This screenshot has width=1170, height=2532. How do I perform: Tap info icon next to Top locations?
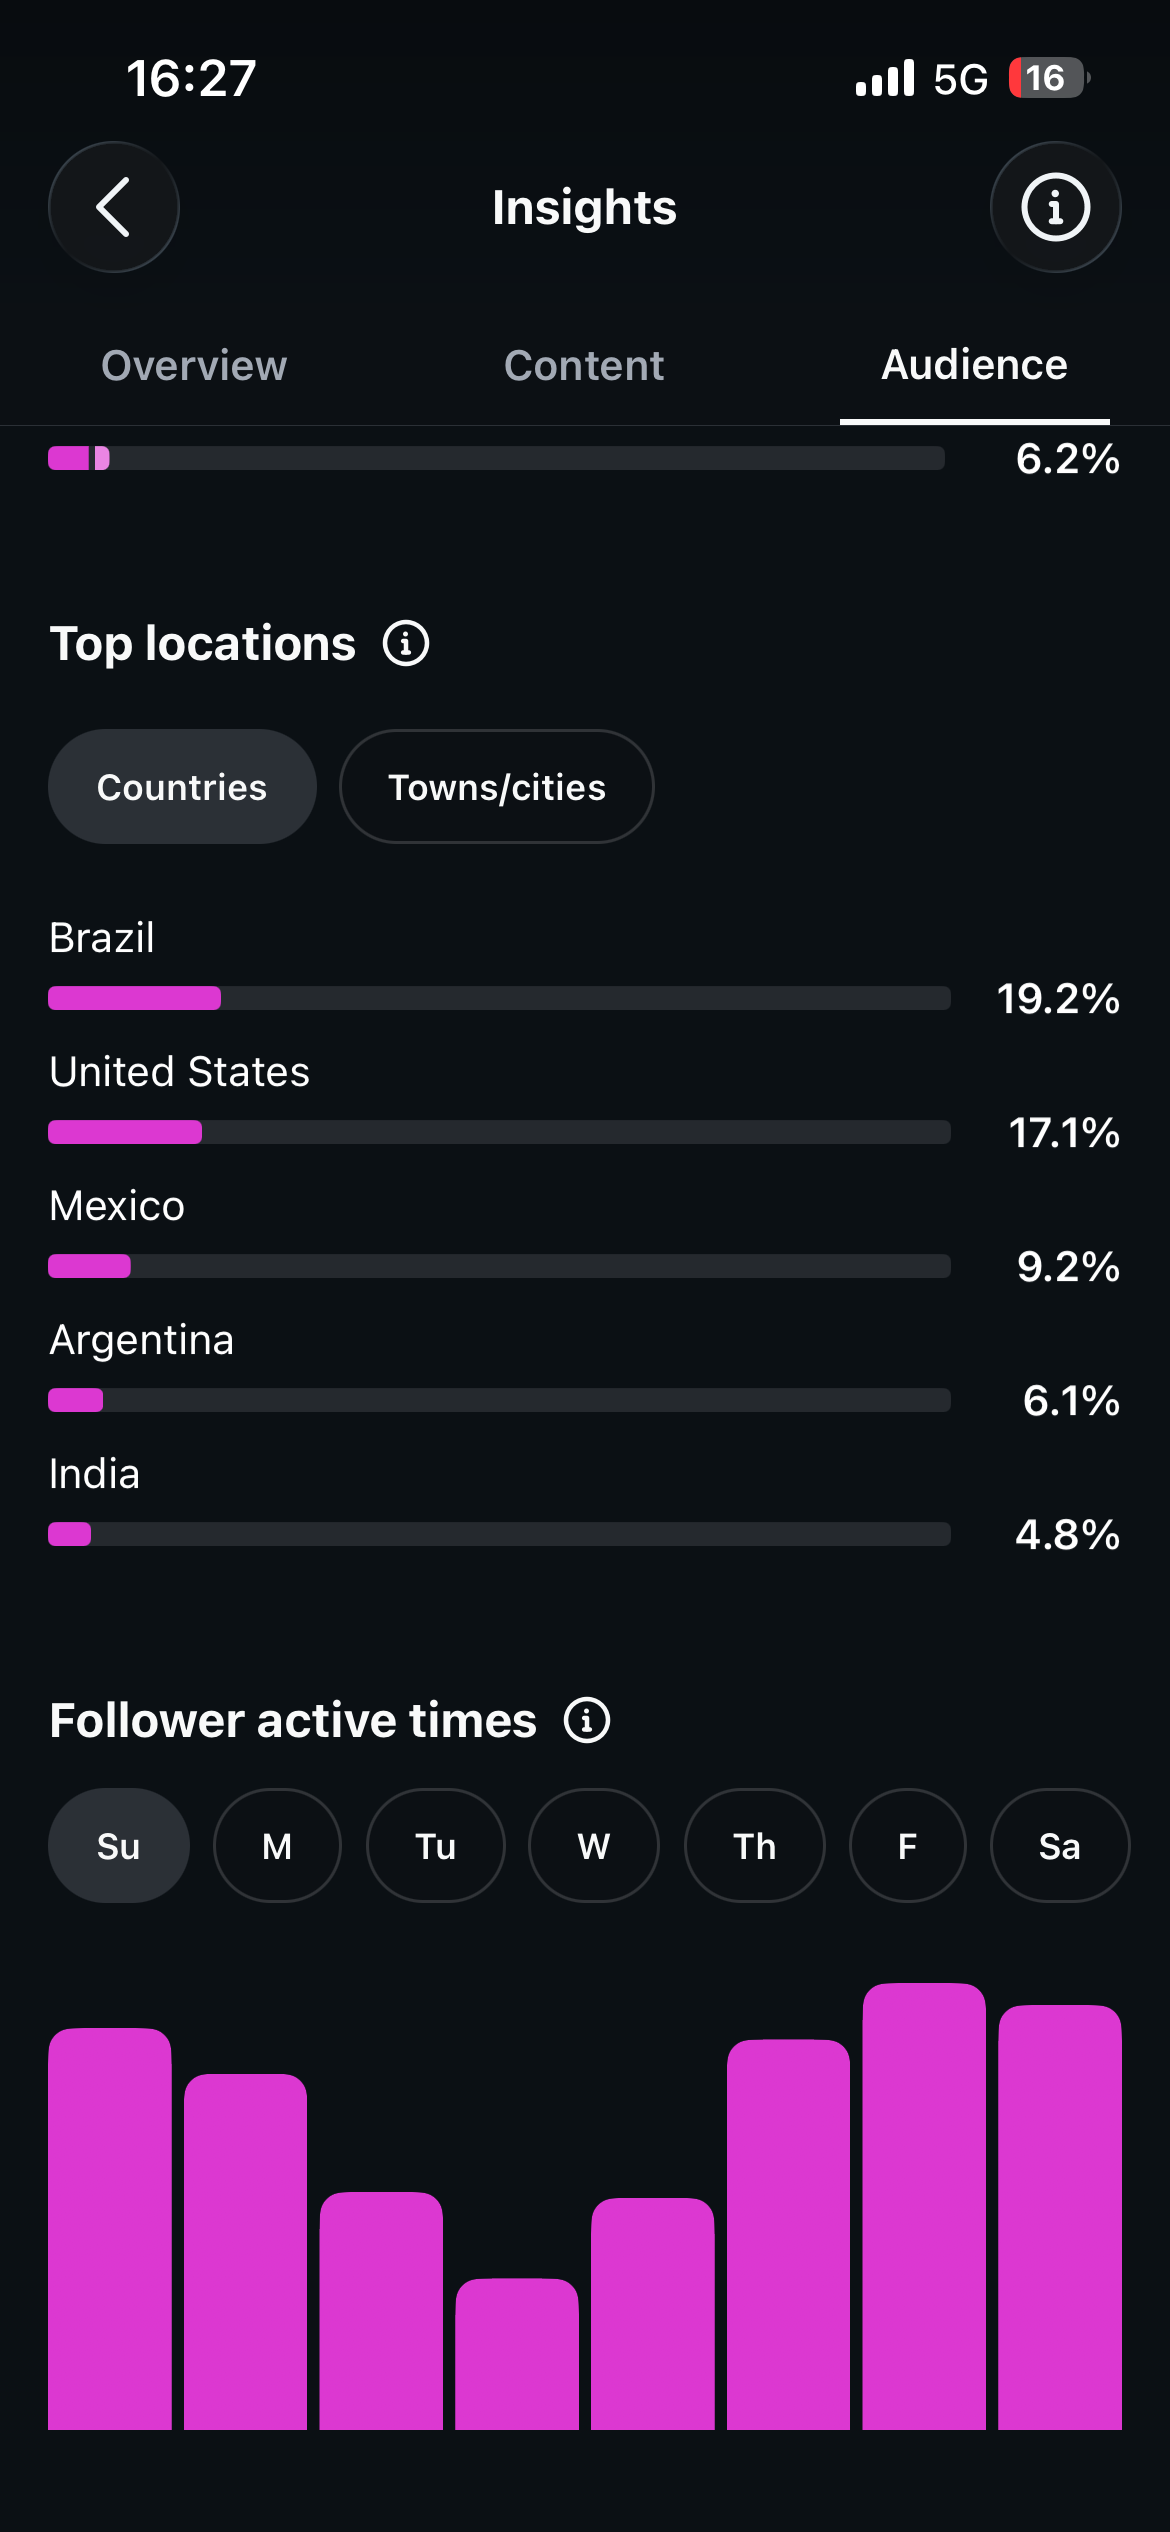tap(406, 643)
